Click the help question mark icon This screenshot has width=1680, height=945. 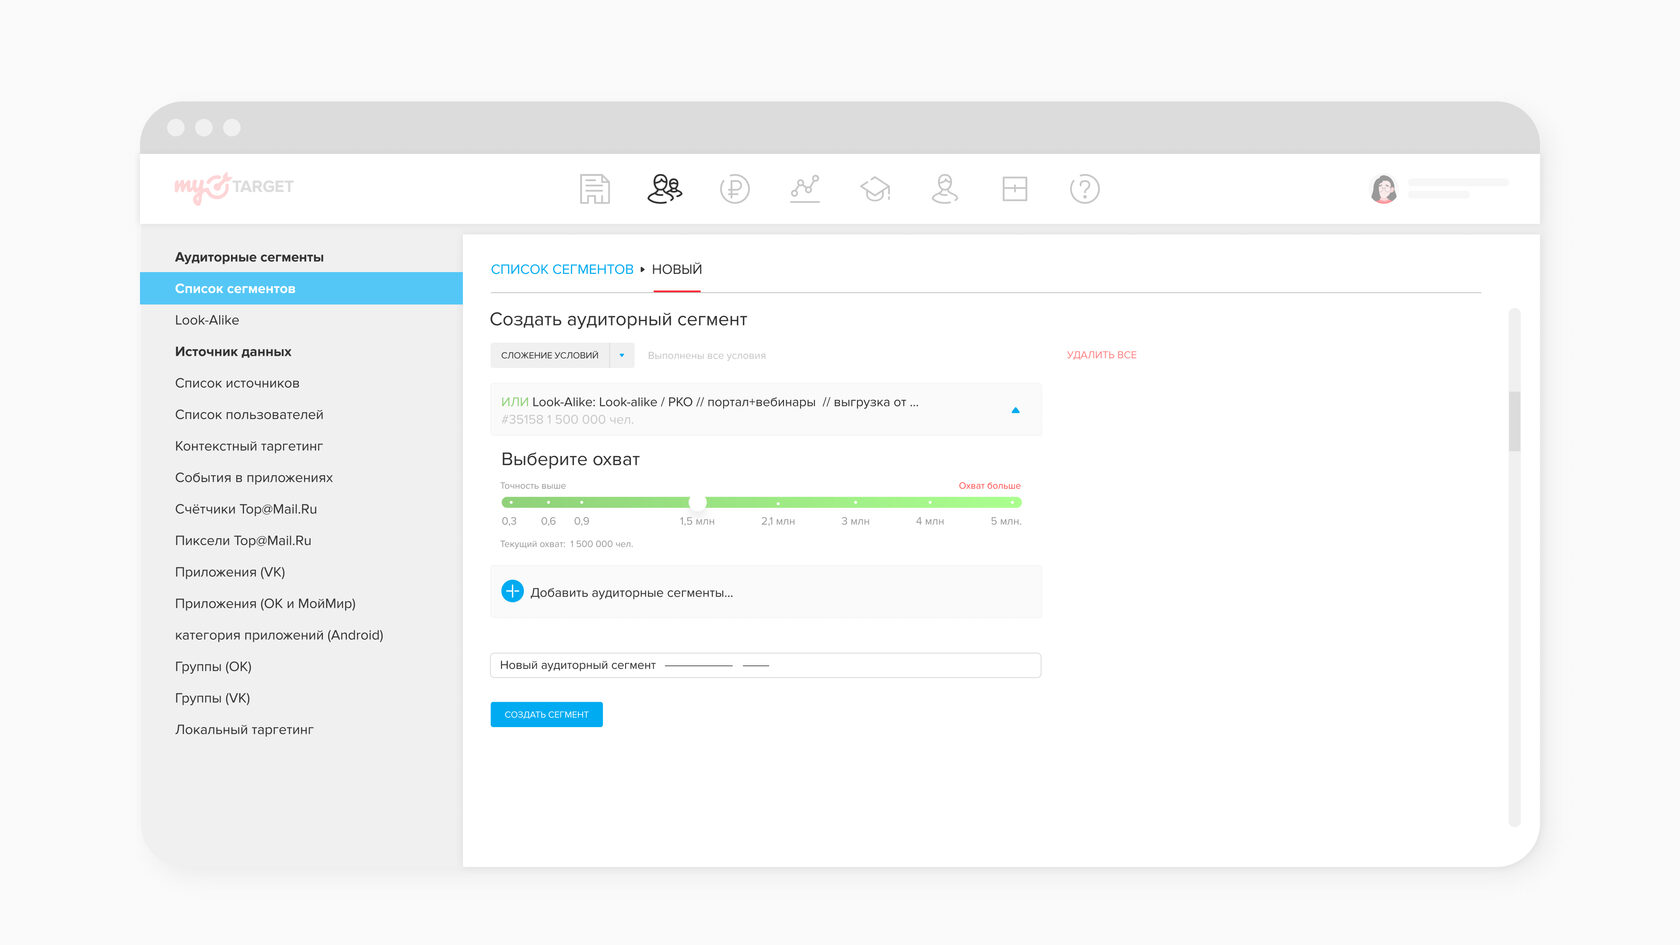pos(1085,189)
